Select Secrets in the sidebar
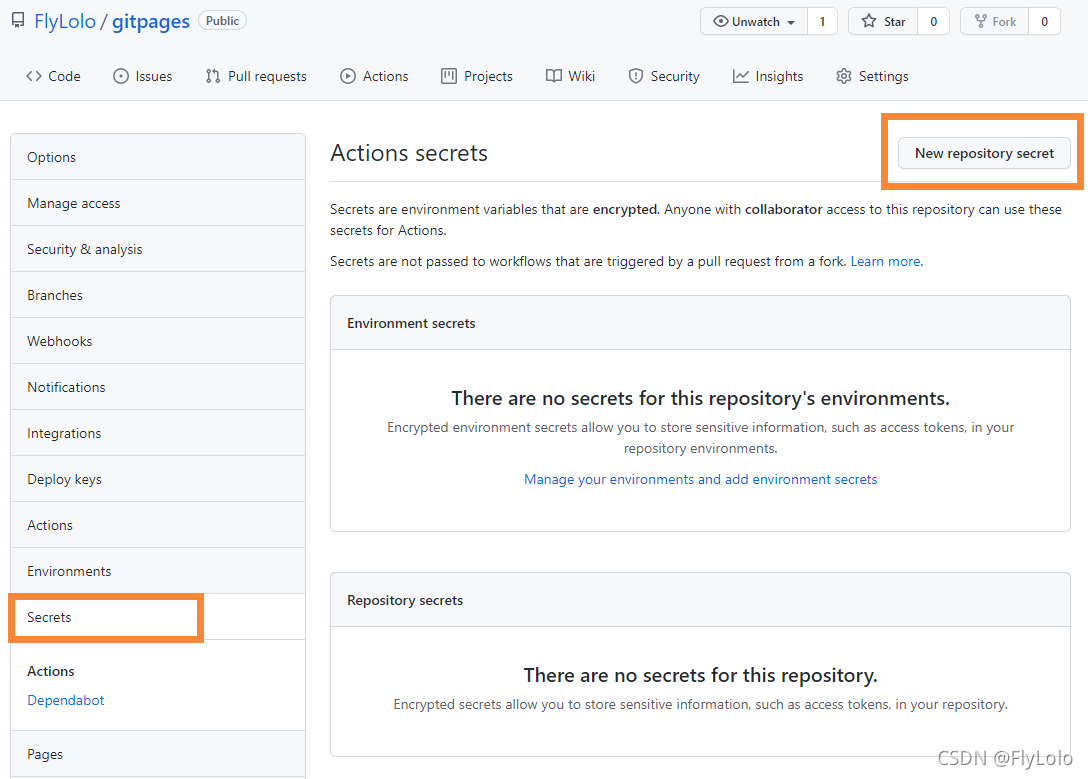1088x779 pixels. pyautogui.click(x=158, y=617)
